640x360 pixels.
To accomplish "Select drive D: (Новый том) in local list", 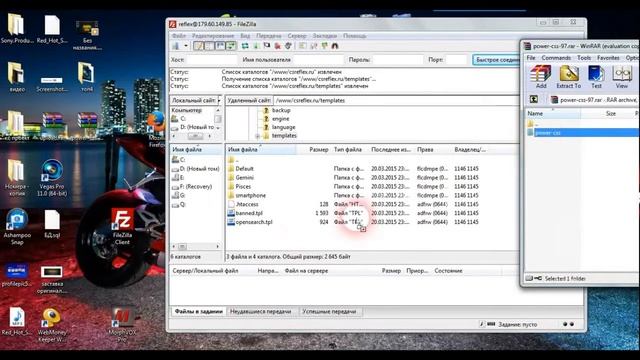I will coord(196,169).
